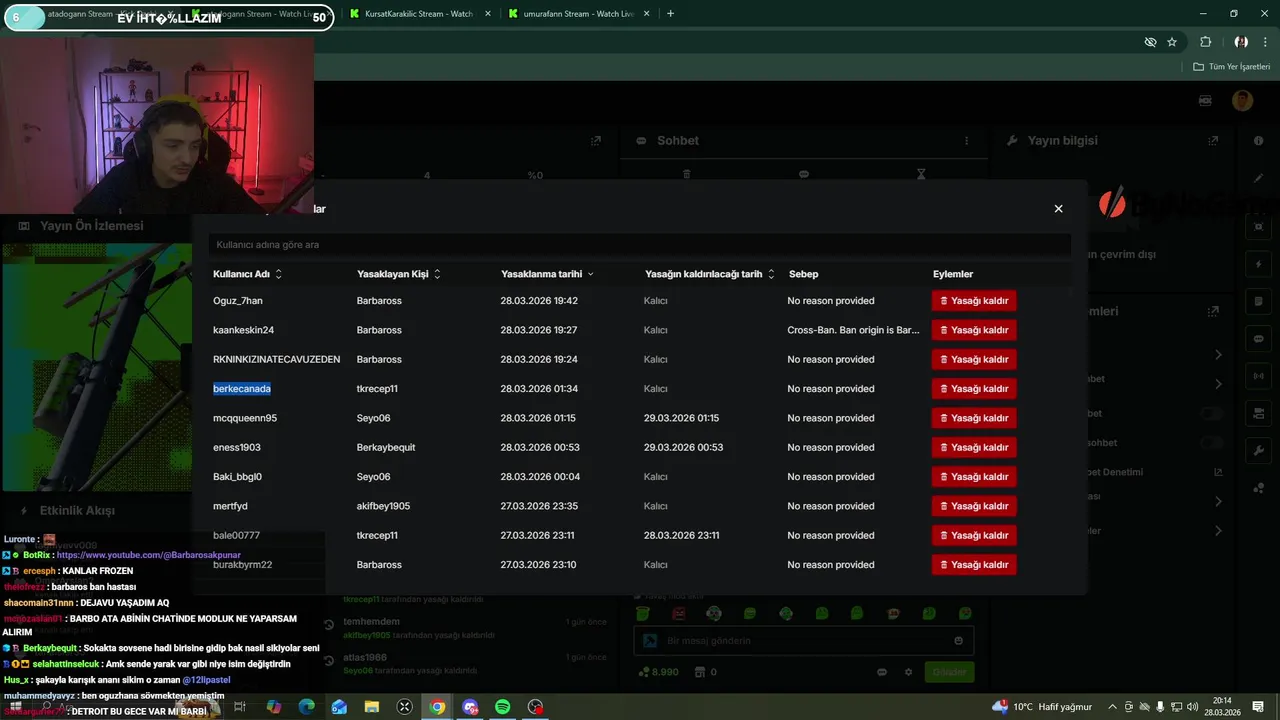Click the document sidebar icon
Image resolution: width=1280 pixels, height=720 pixels.
coord(1258,301)
